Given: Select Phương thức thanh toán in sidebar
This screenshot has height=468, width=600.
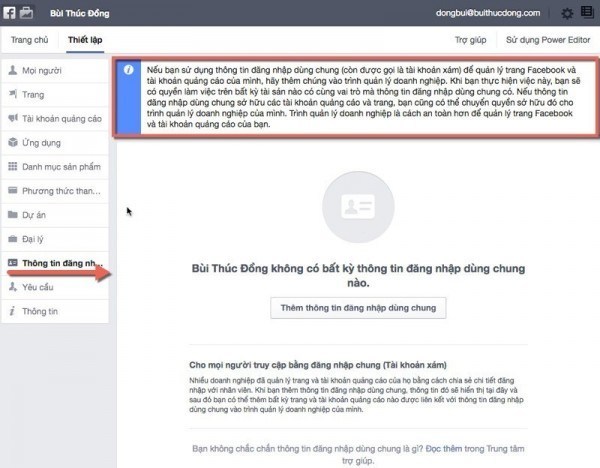Looking at the screenshot, I should point(60,191).
